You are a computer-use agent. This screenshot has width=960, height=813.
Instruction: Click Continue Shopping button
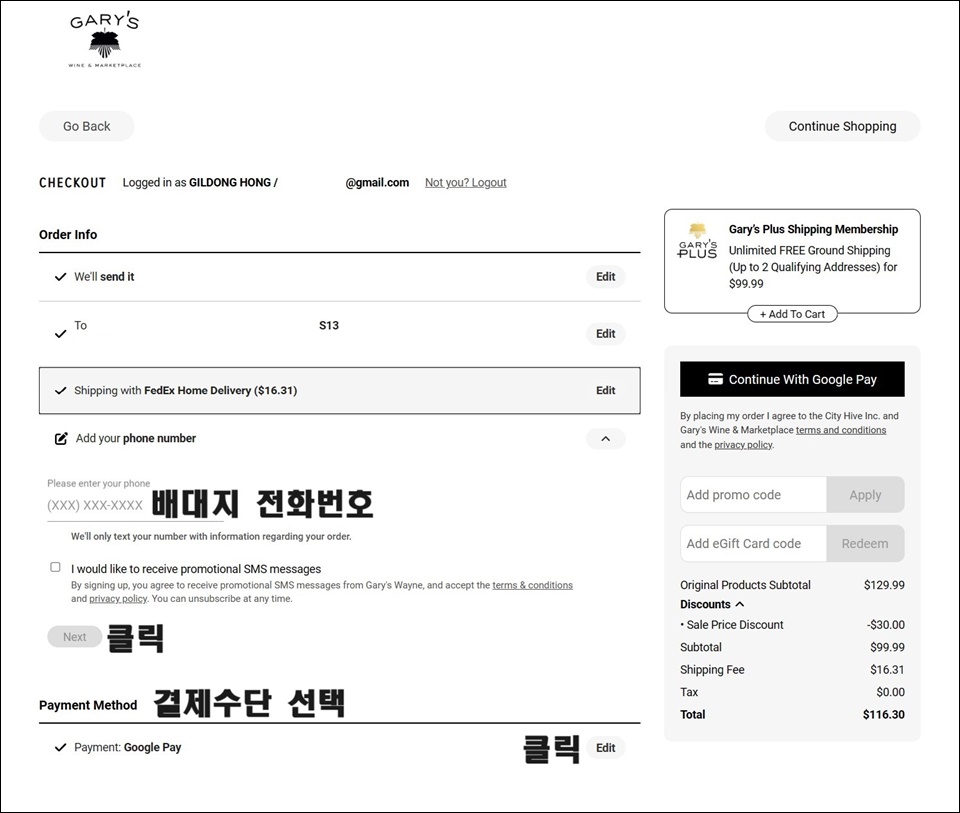click(842, 126)
